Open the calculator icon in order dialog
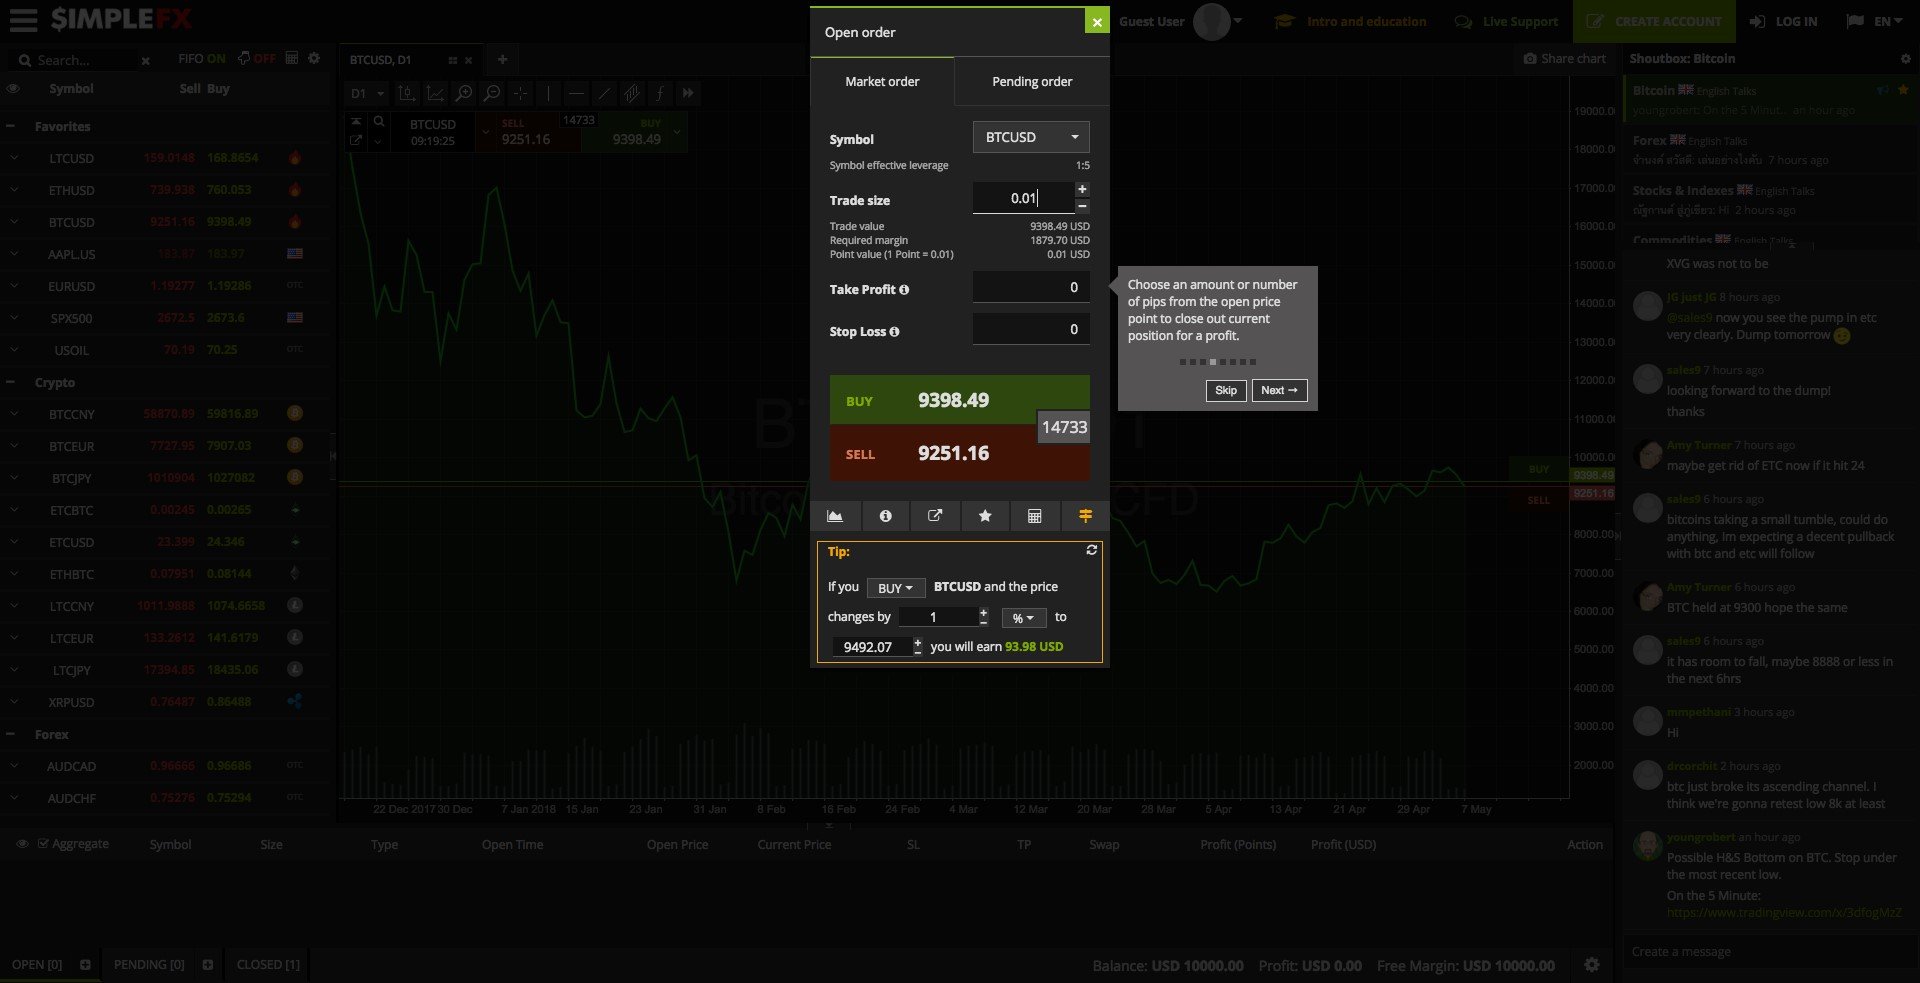Screen dimensions: 1920x983 point(1035,516)
